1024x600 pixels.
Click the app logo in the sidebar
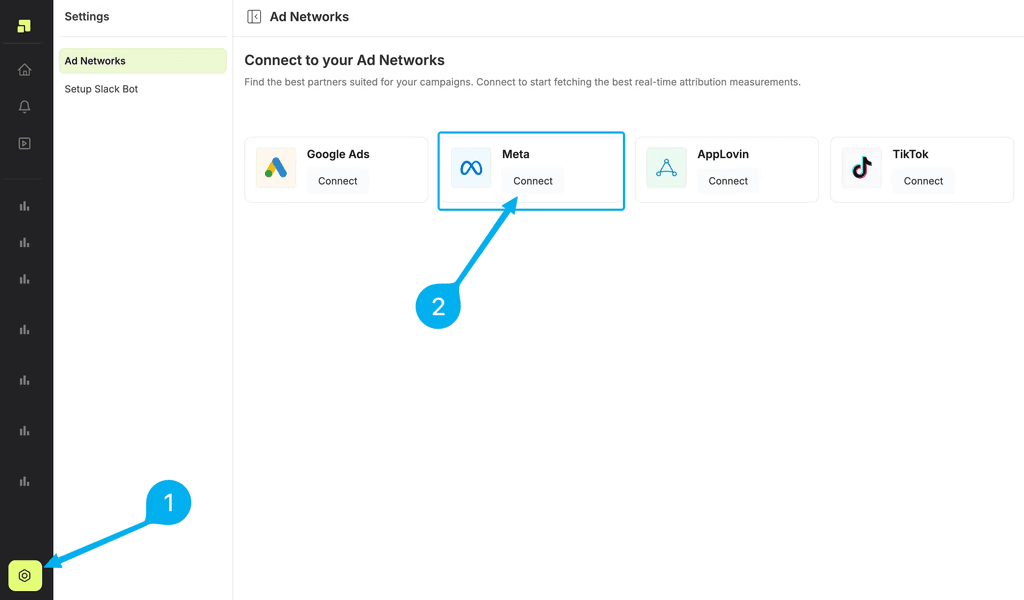click(x=24, y=26)
